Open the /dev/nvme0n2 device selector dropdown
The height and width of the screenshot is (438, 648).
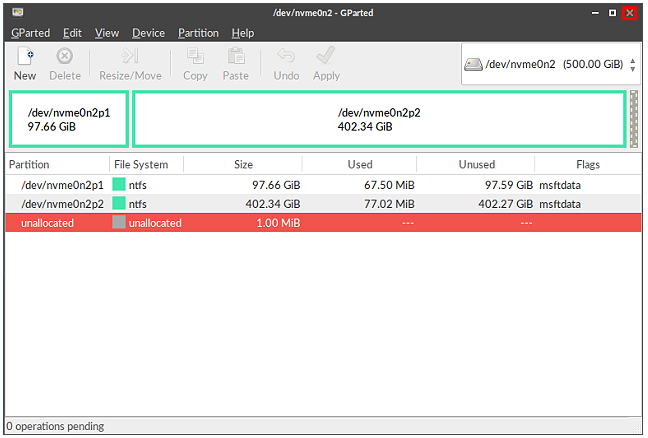551,64
